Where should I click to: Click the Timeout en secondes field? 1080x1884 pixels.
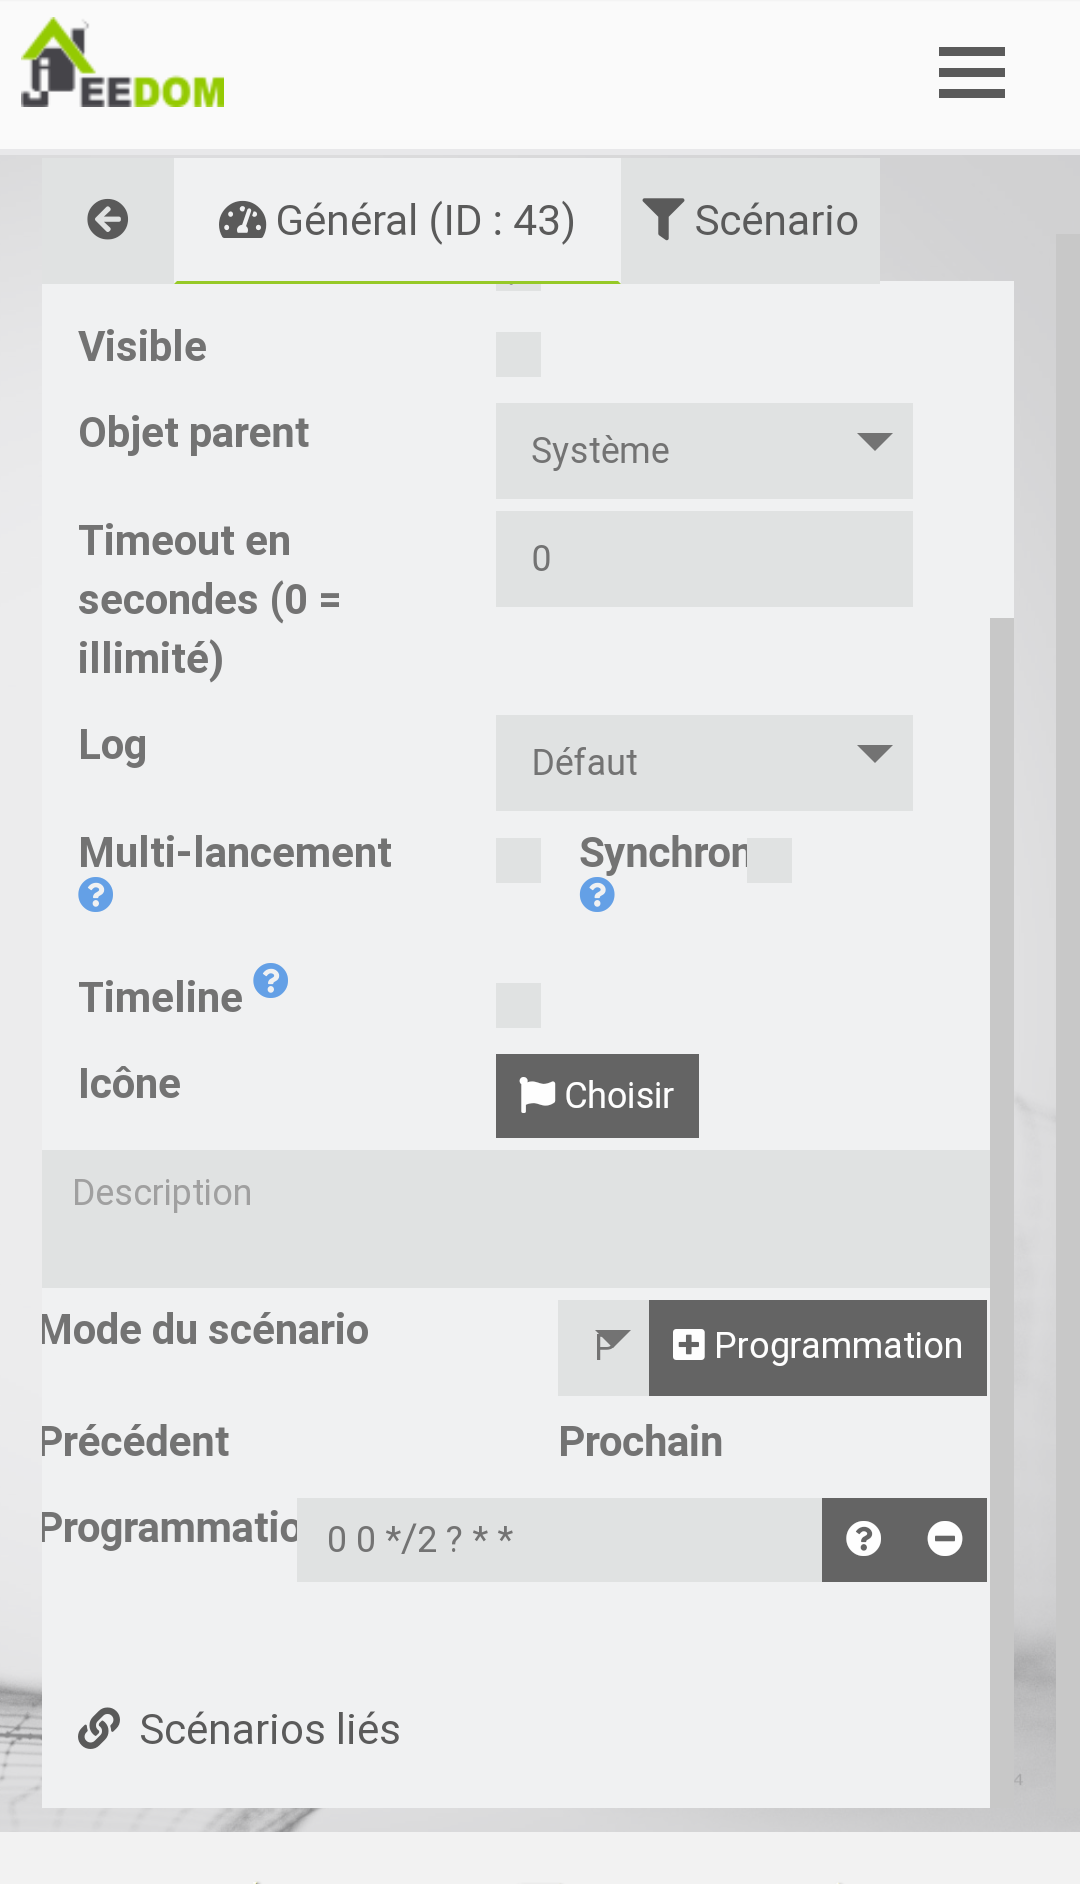point(704,559)
